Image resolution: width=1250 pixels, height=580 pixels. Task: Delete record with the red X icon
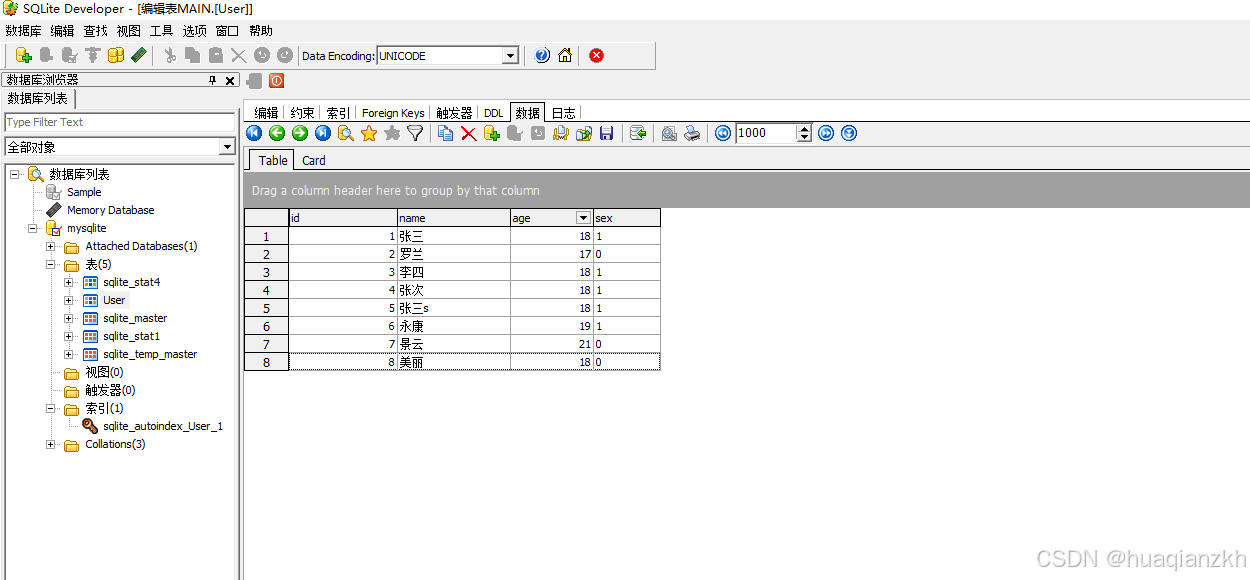(x=468, y=133)
